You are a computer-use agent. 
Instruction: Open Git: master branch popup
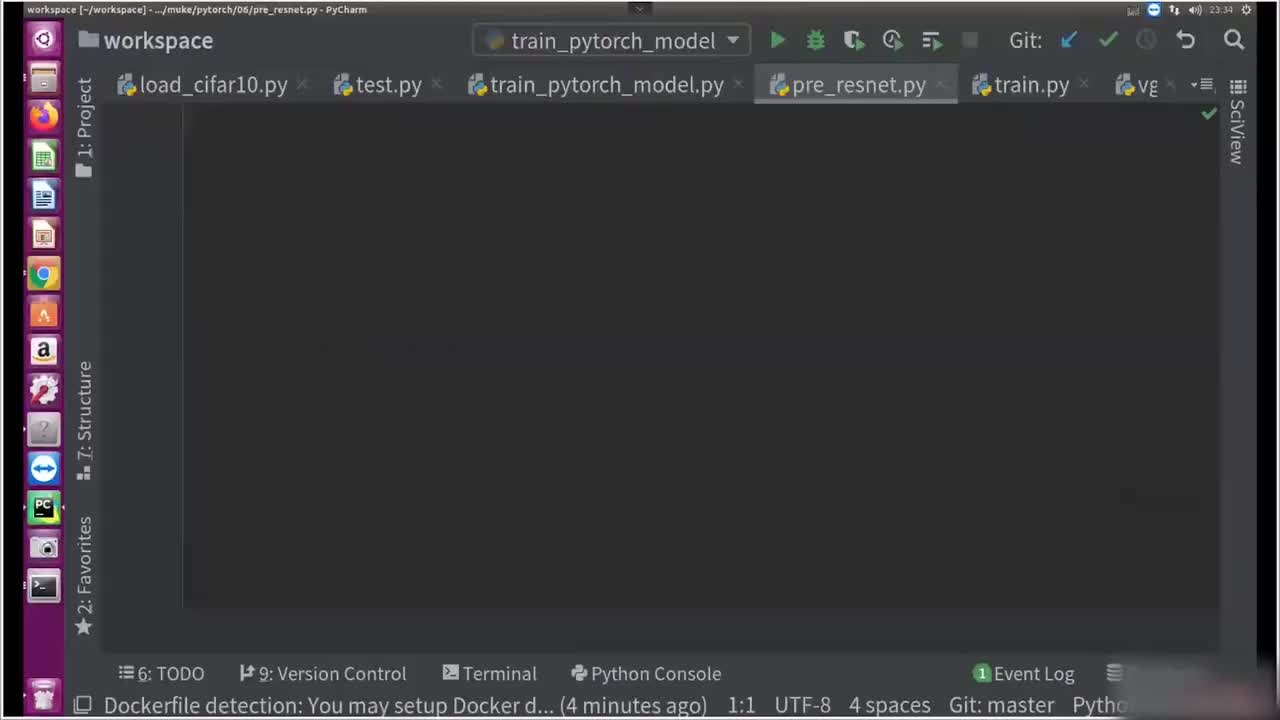(1001, 705)
